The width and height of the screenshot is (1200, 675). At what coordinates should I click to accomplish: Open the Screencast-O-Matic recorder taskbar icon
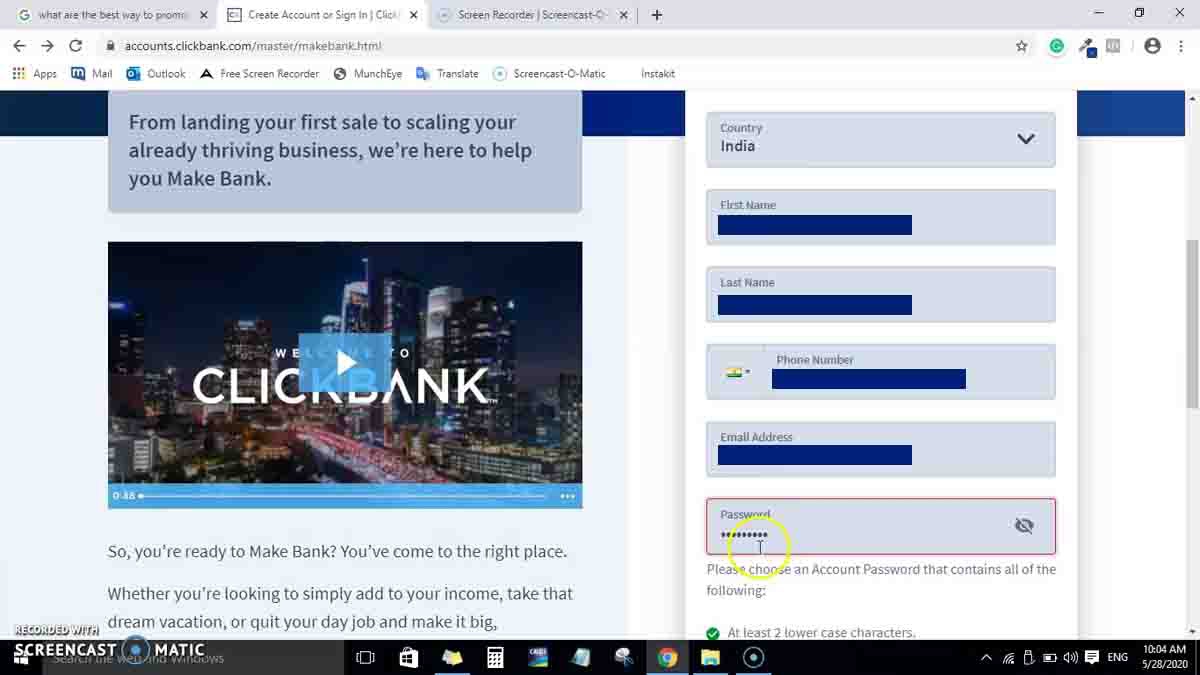[x=754, y=657]
